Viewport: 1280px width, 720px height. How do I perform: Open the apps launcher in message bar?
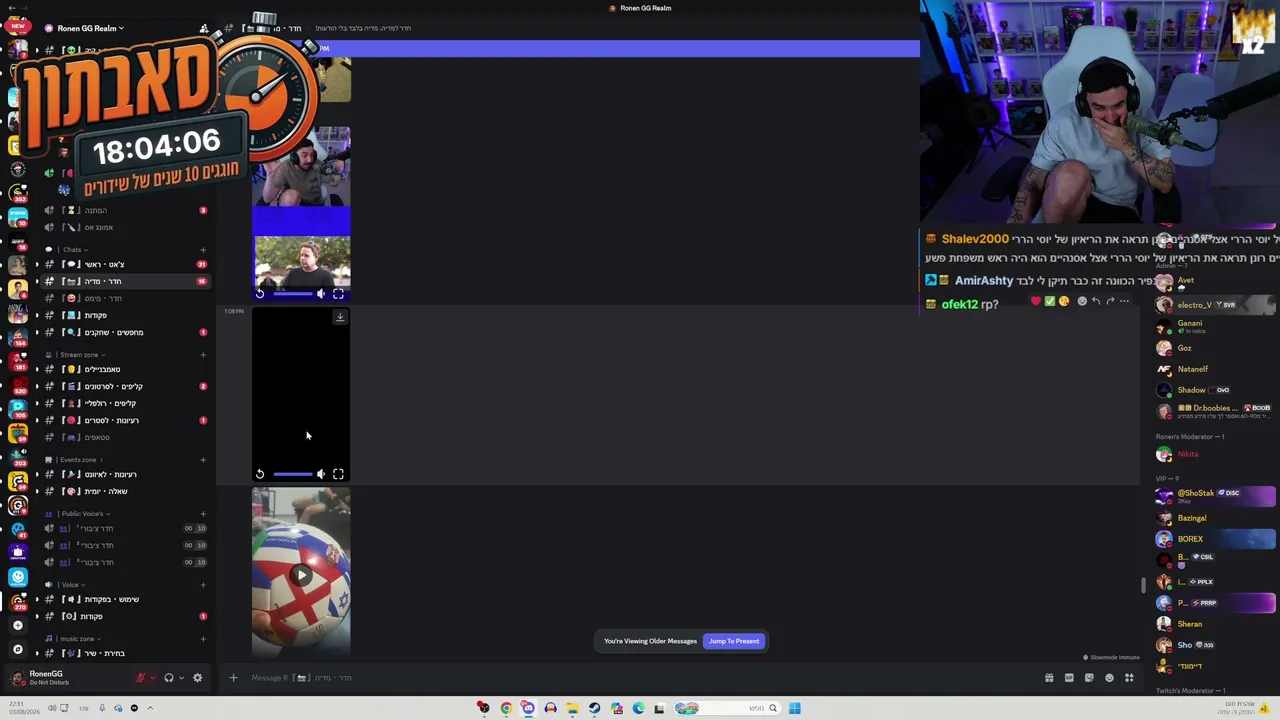[x=1129, y=678]
